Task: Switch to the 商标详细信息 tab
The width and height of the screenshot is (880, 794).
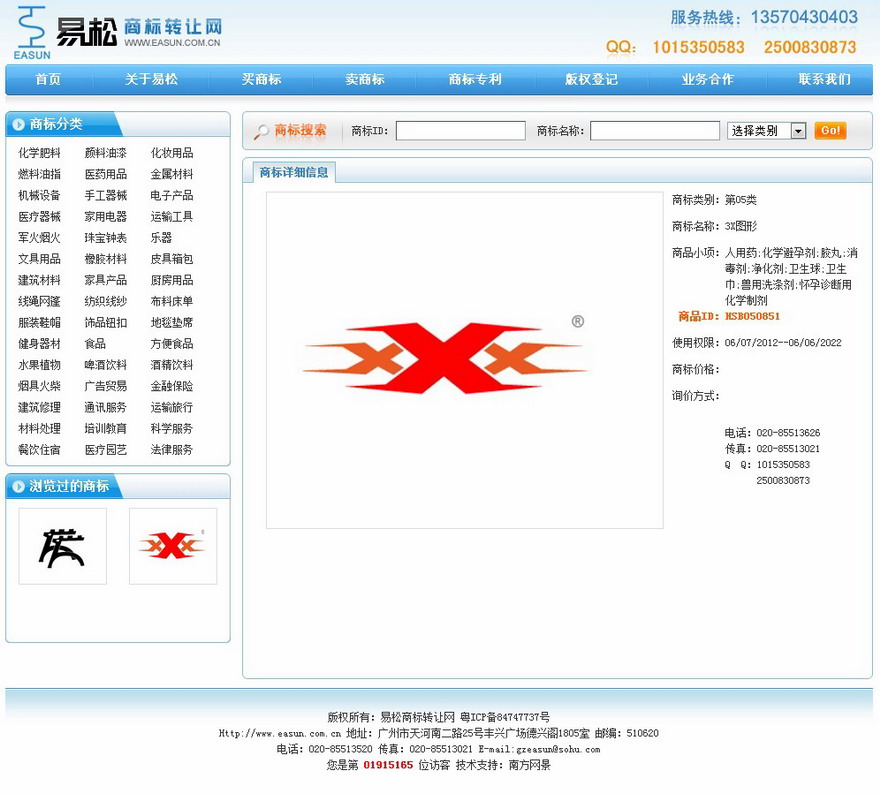Action: click(294, 172)
